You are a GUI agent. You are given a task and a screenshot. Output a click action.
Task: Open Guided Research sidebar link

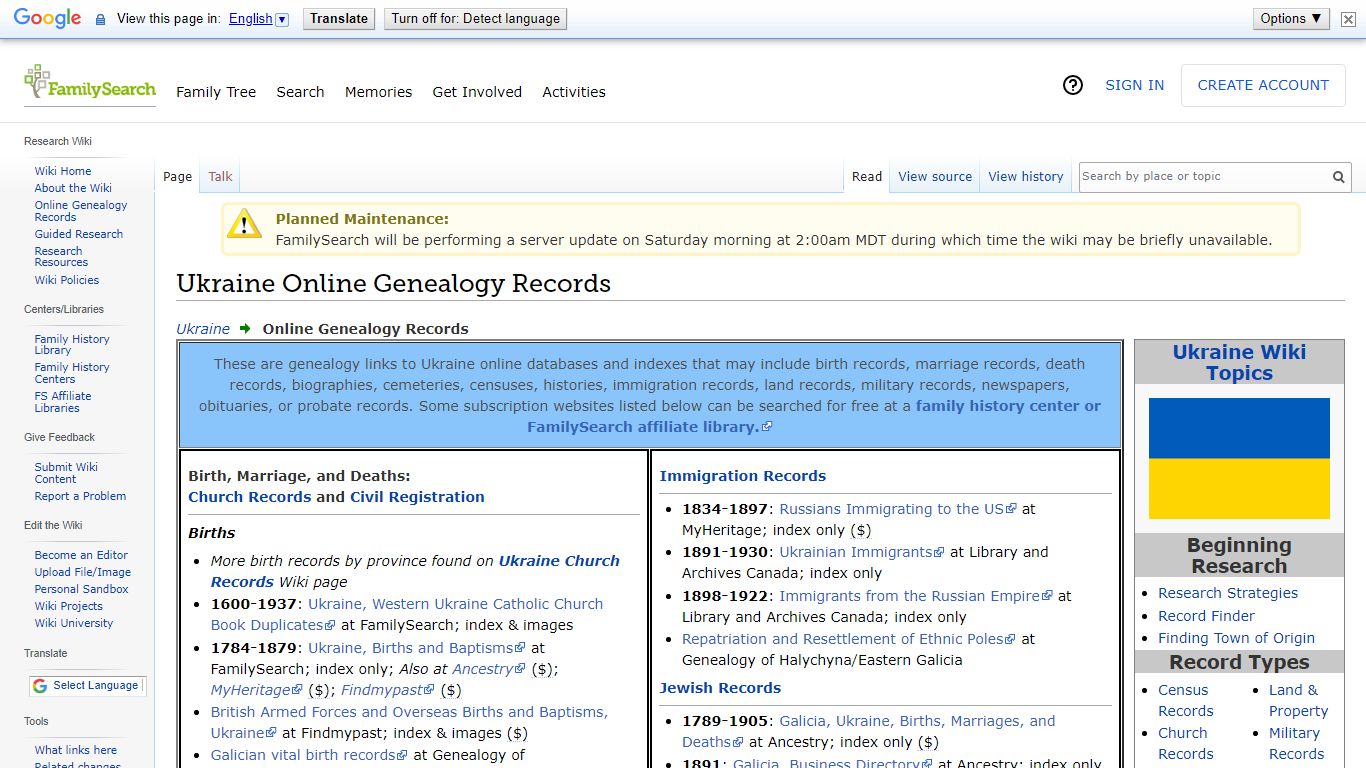79,234
